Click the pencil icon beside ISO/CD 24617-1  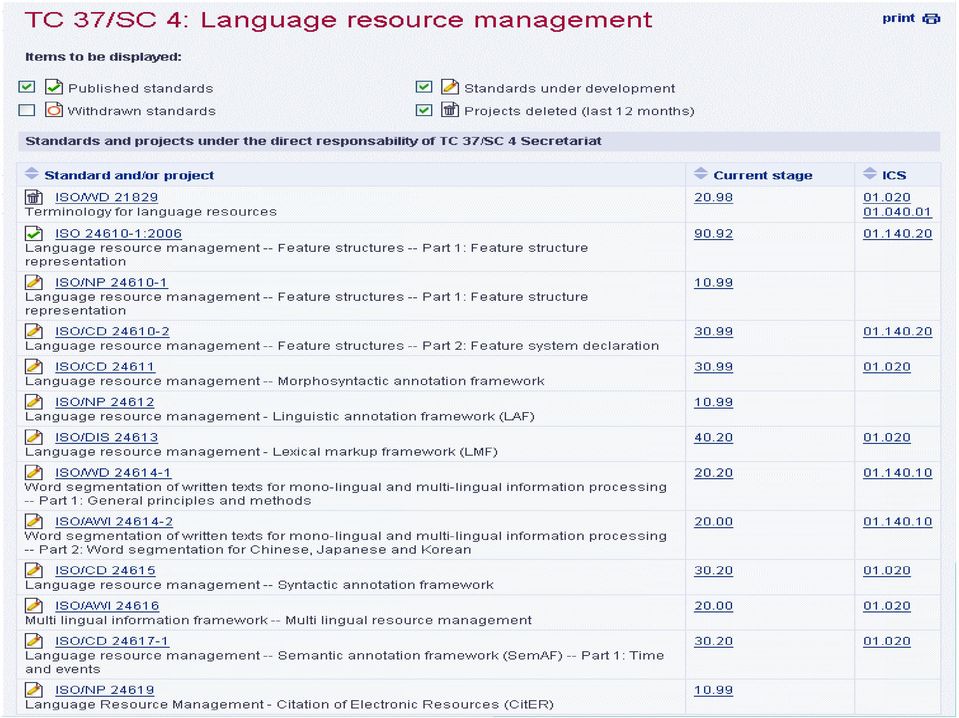(x=34, y=641)
